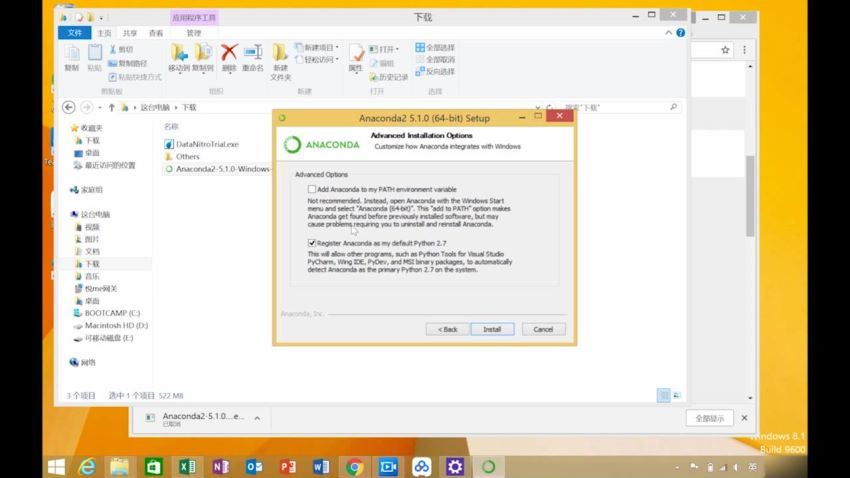Screen dimensions: 850x478
Task: Click the Copy path (复制路径) icon
Action: (x=112, y=63)
